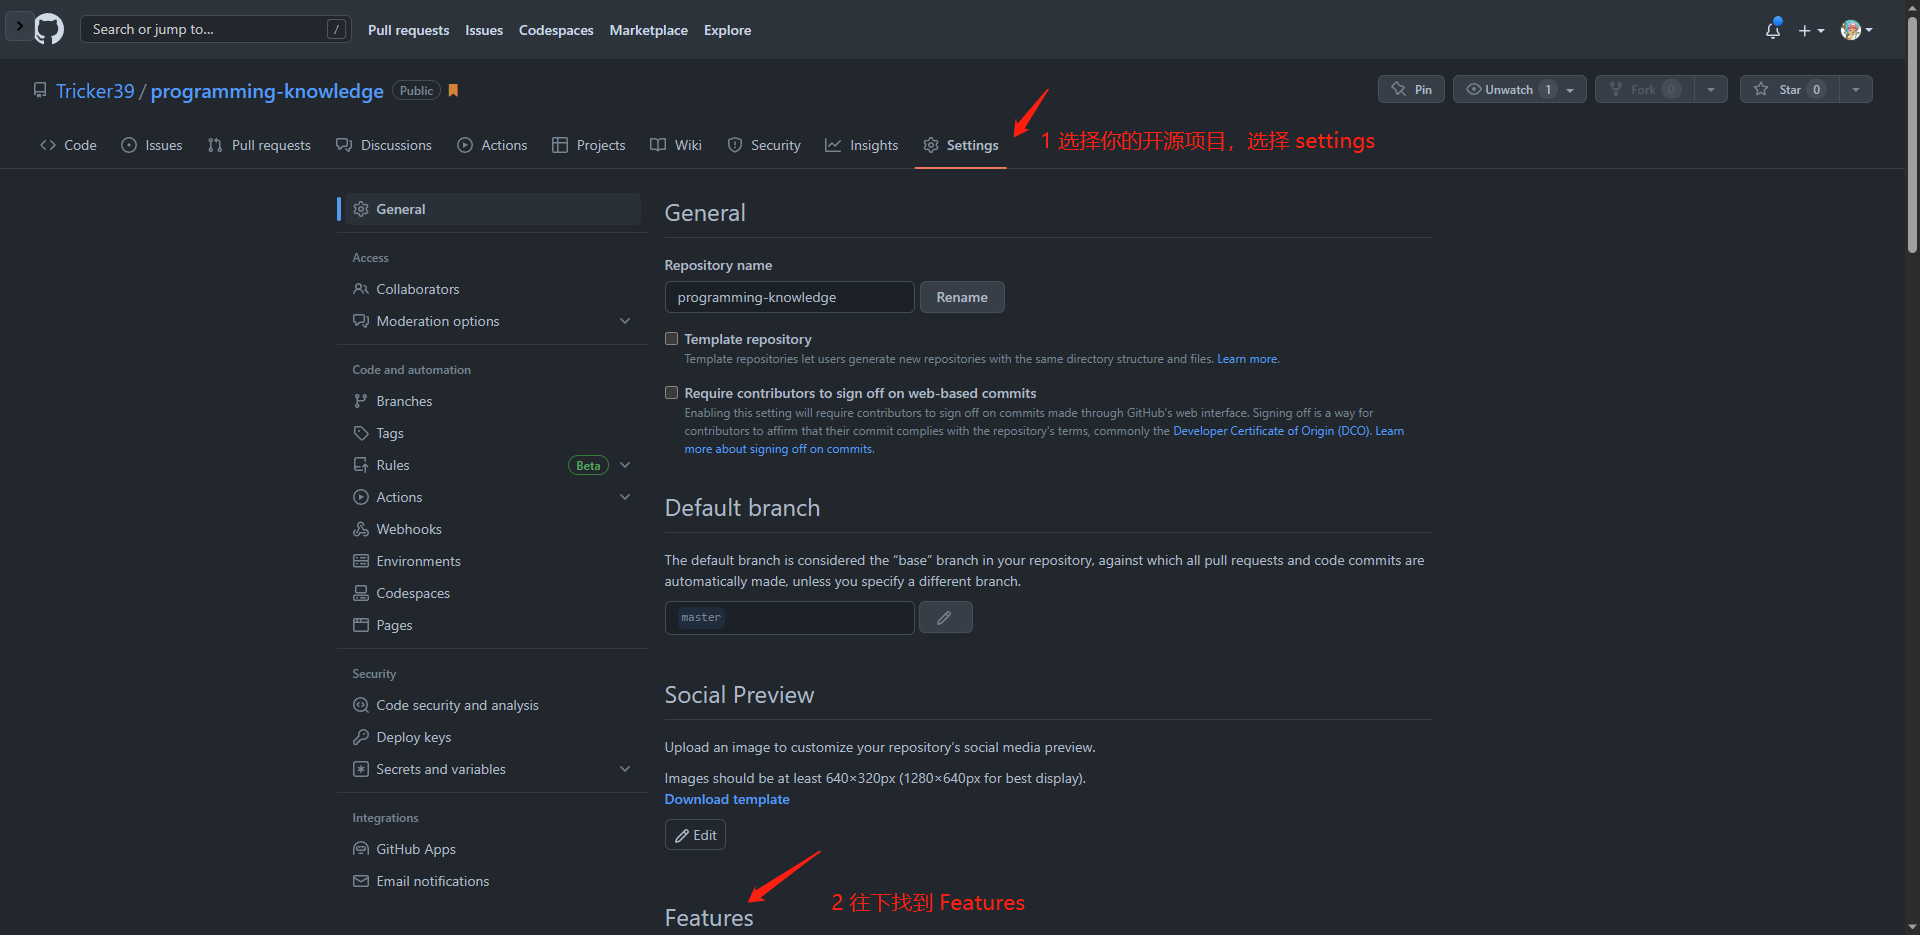
Task: Focus the Search or jump to field
Action: 216,29
